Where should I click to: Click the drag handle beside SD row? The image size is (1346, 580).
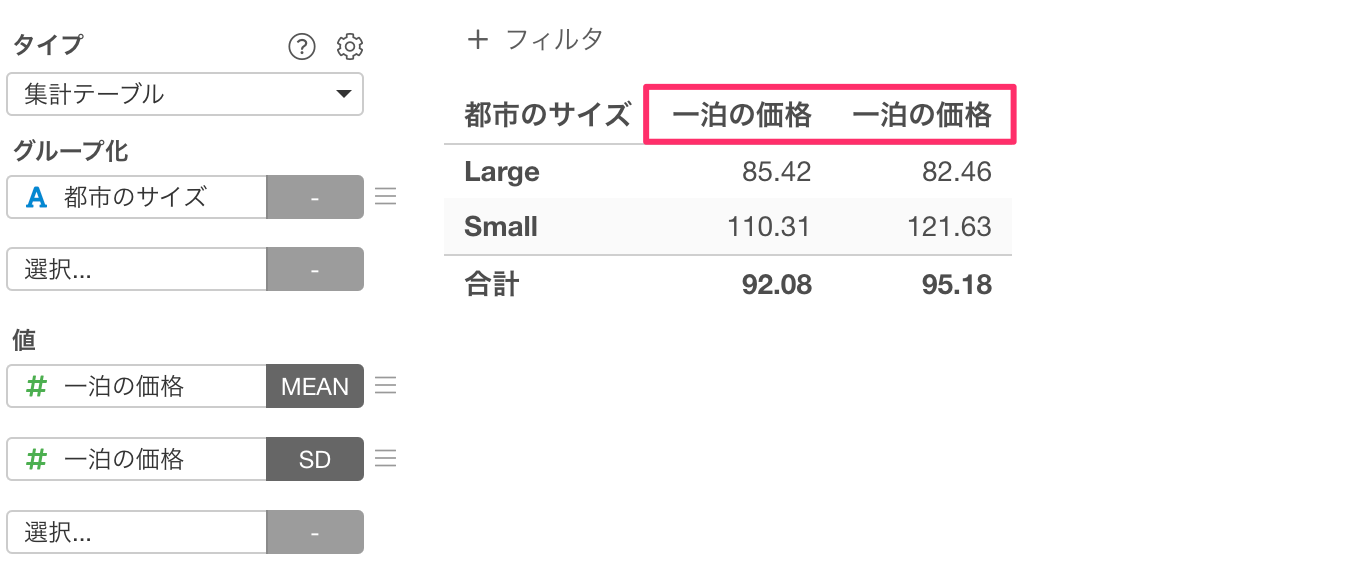385,459
